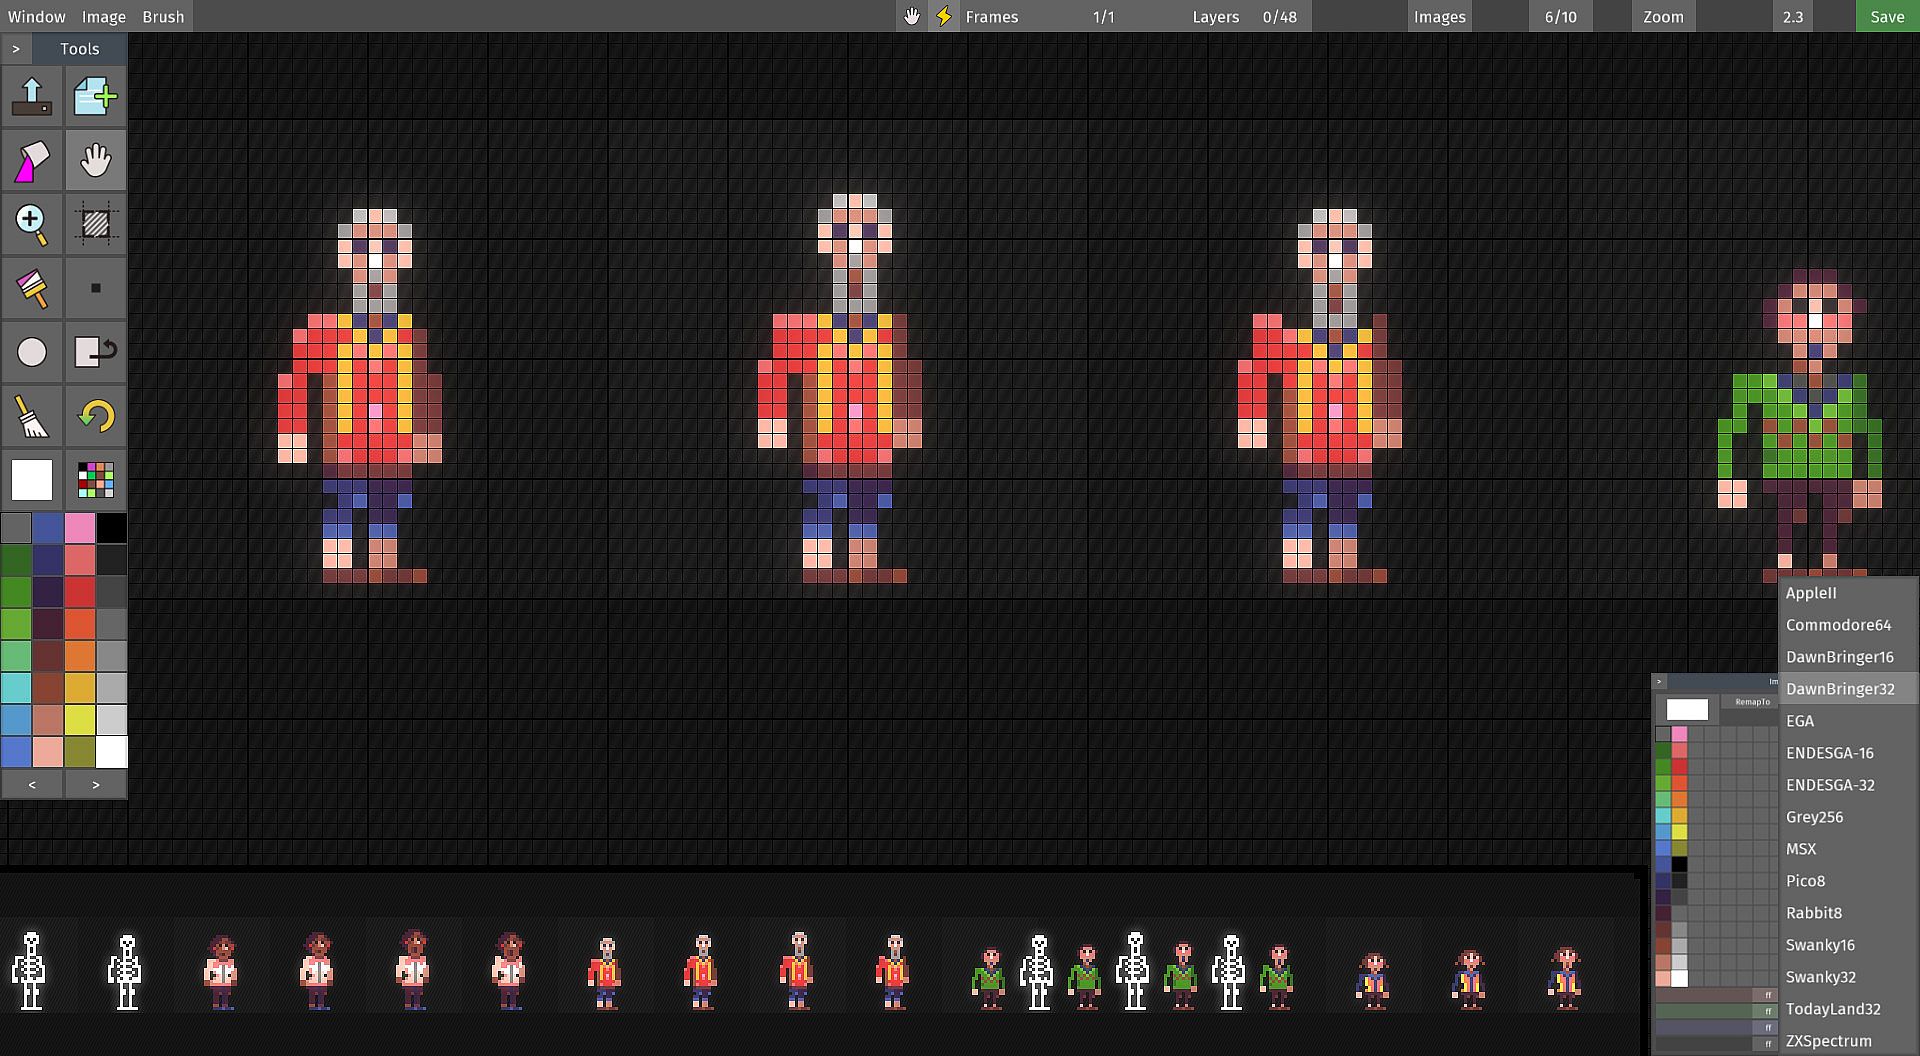Select the magnifying glass zoom tool

tap(32, 224)
